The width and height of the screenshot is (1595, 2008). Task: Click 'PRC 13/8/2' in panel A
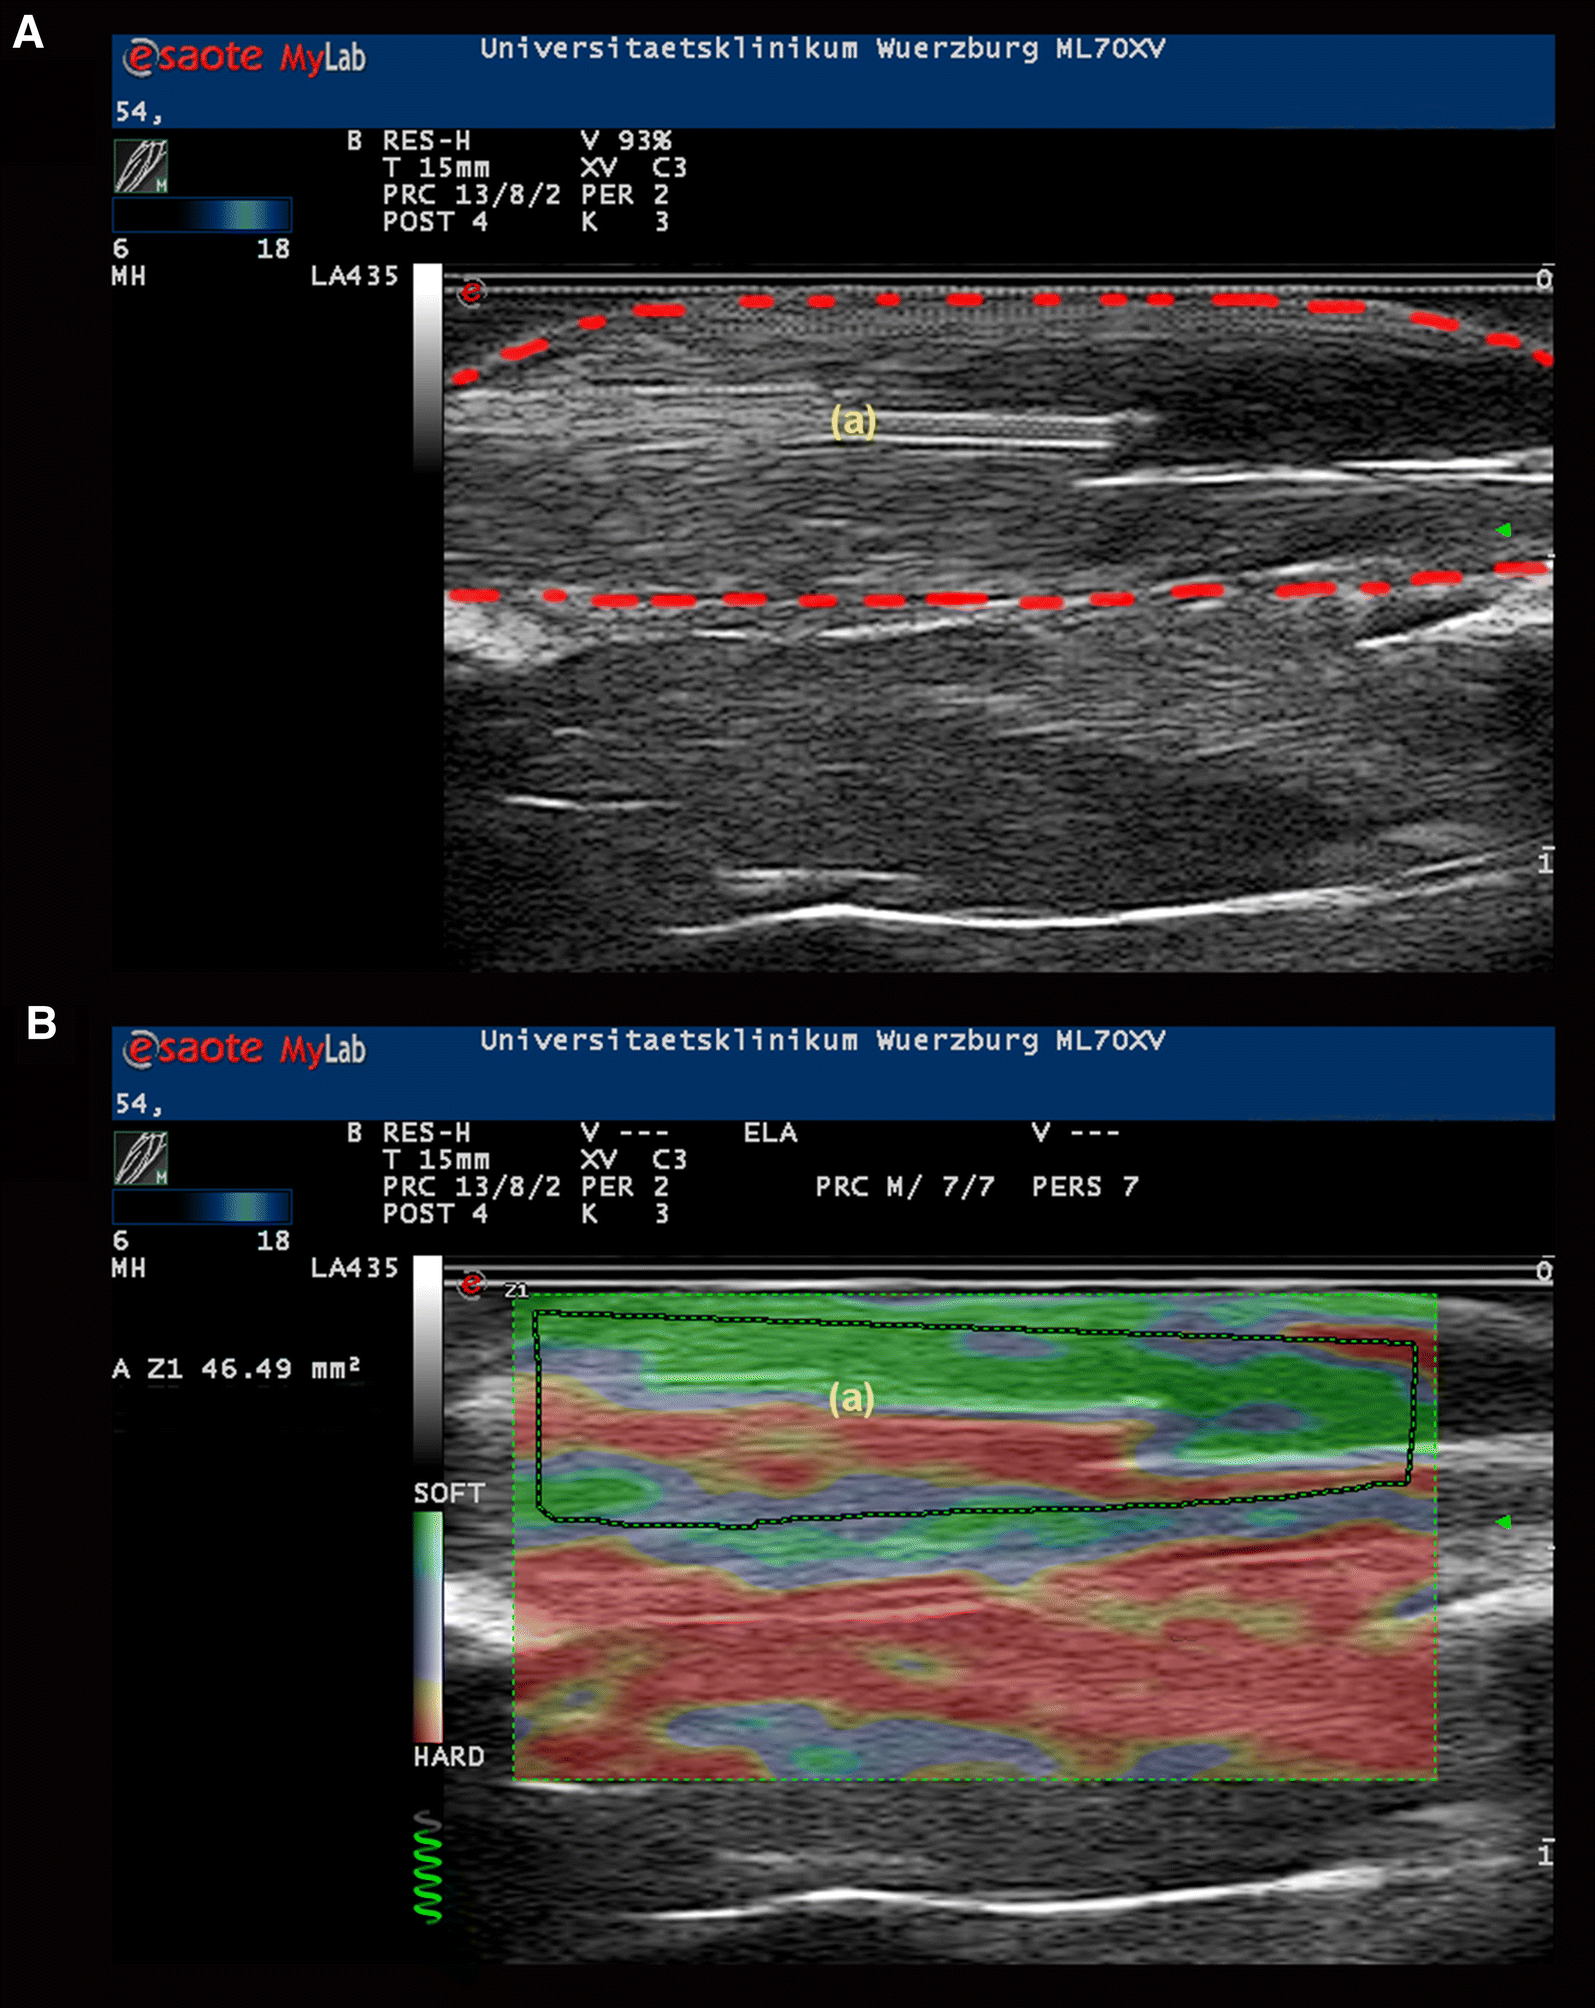(472, 195)
